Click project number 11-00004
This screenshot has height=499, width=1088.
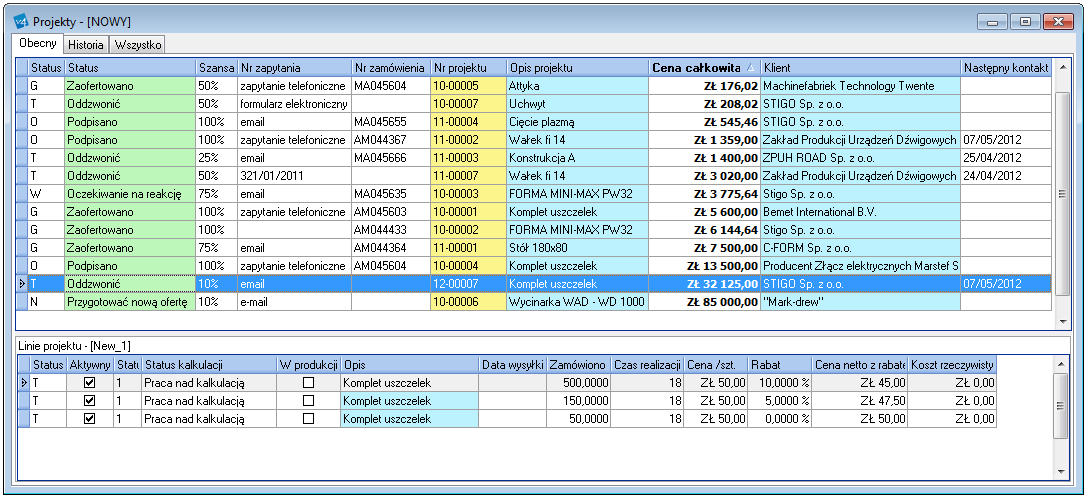468,121
